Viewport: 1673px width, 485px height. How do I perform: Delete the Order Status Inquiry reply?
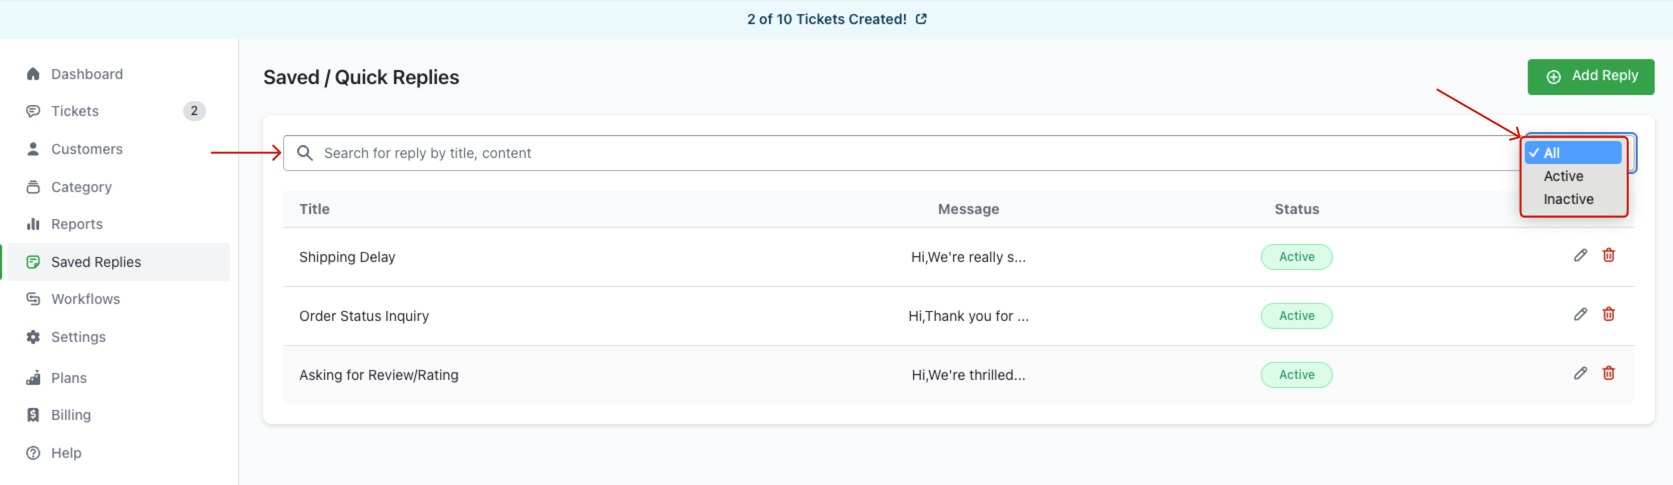click(x=1609, y=314)
